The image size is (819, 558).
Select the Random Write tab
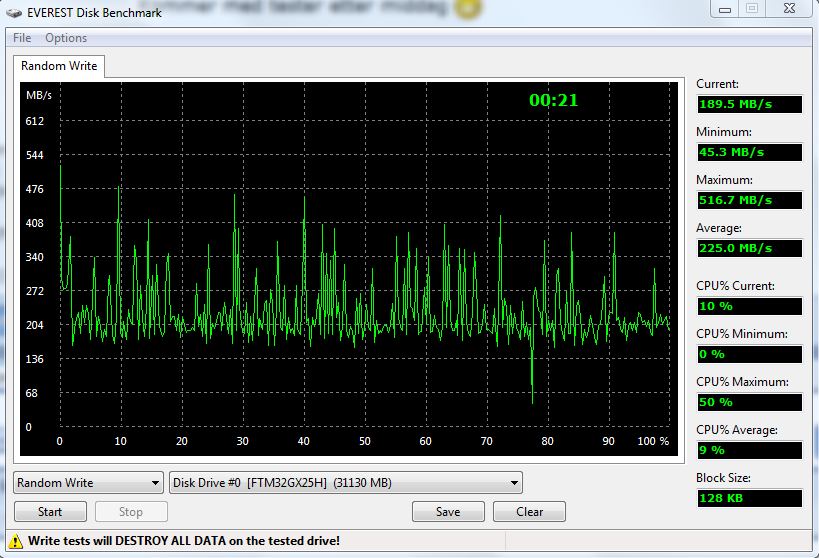tap(59, 66)
